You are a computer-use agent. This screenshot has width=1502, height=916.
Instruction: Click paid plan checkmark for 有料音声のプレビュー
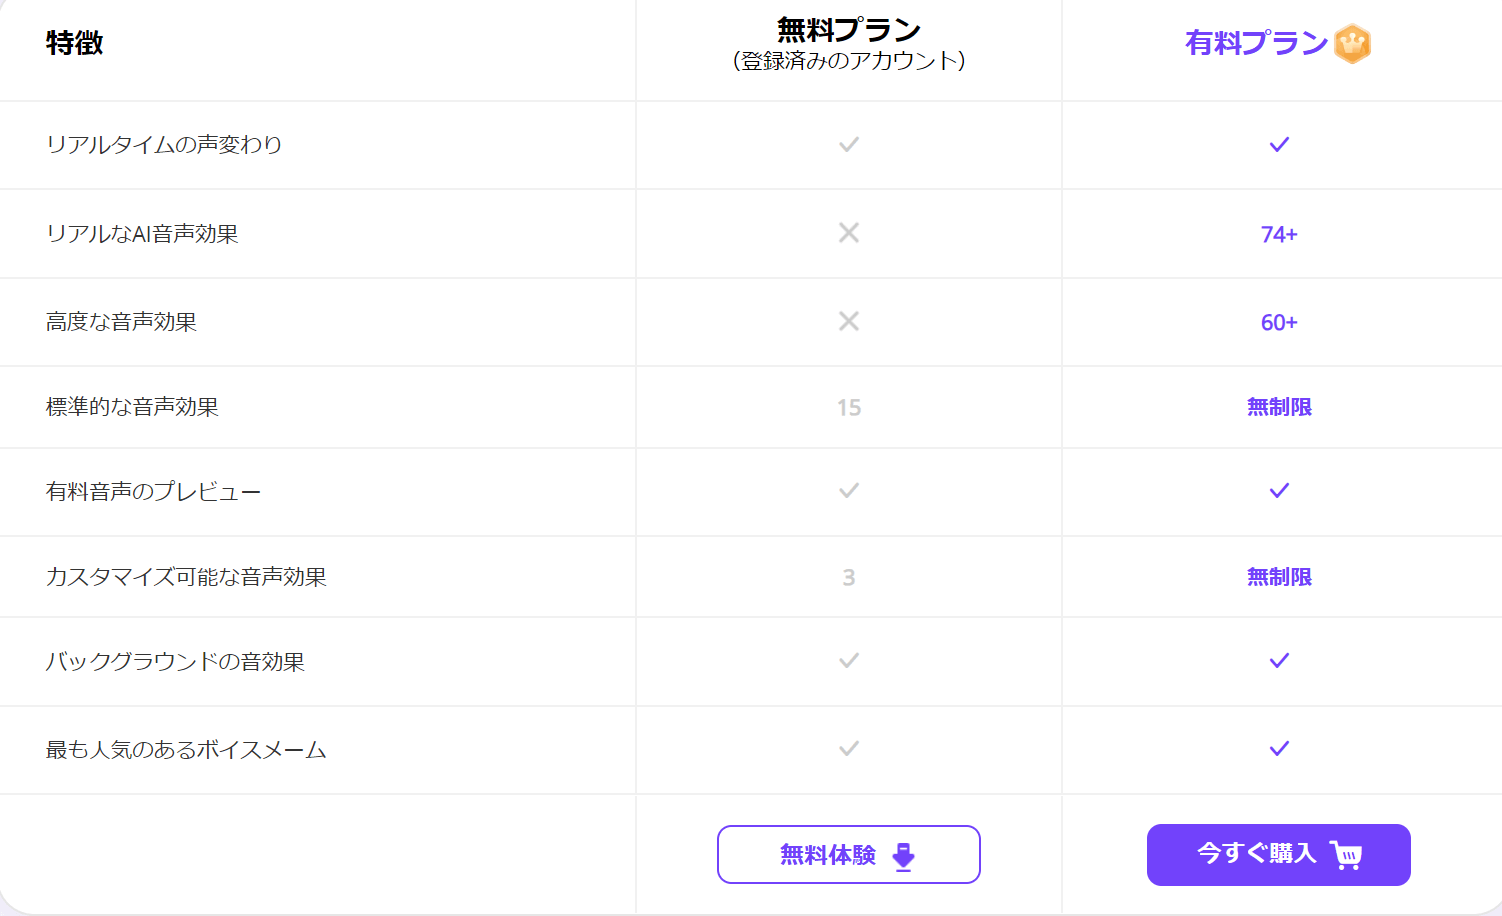[1279, 491]
